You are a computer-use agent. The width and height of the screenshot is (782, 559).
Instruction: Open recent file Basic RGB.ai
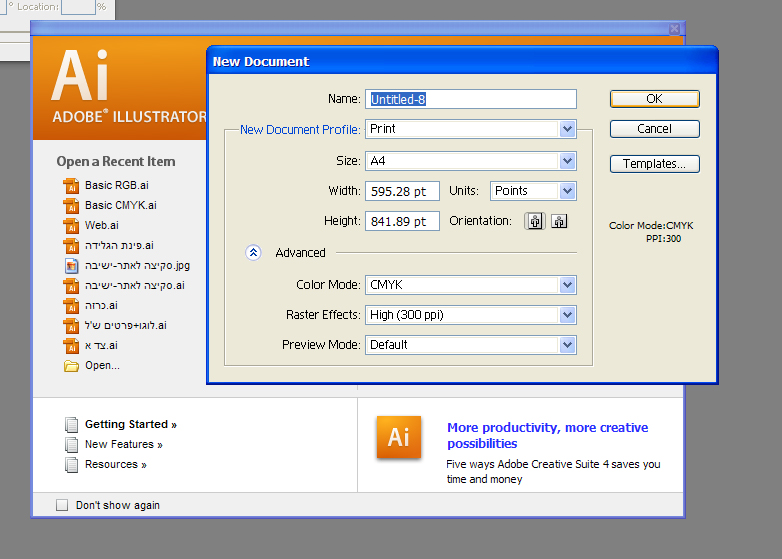point(117,186)
